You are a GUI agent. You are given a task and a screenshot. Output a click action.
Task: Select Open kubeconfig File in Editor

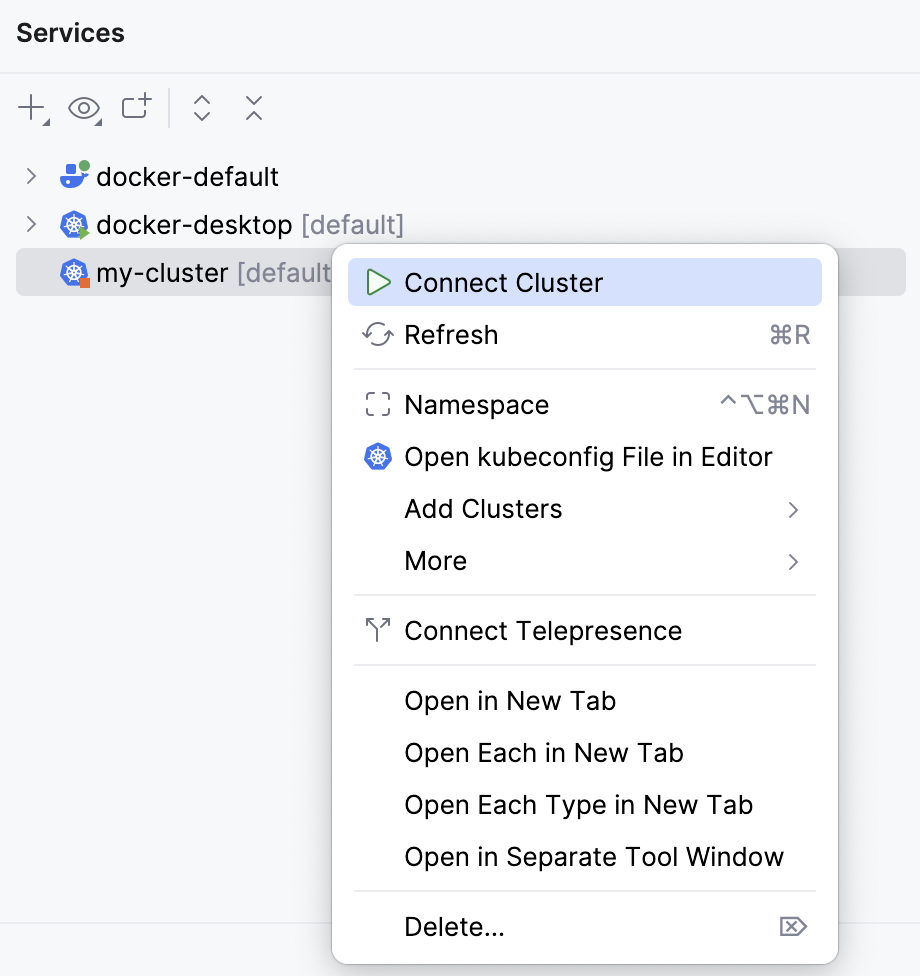[x=588, y=457]
